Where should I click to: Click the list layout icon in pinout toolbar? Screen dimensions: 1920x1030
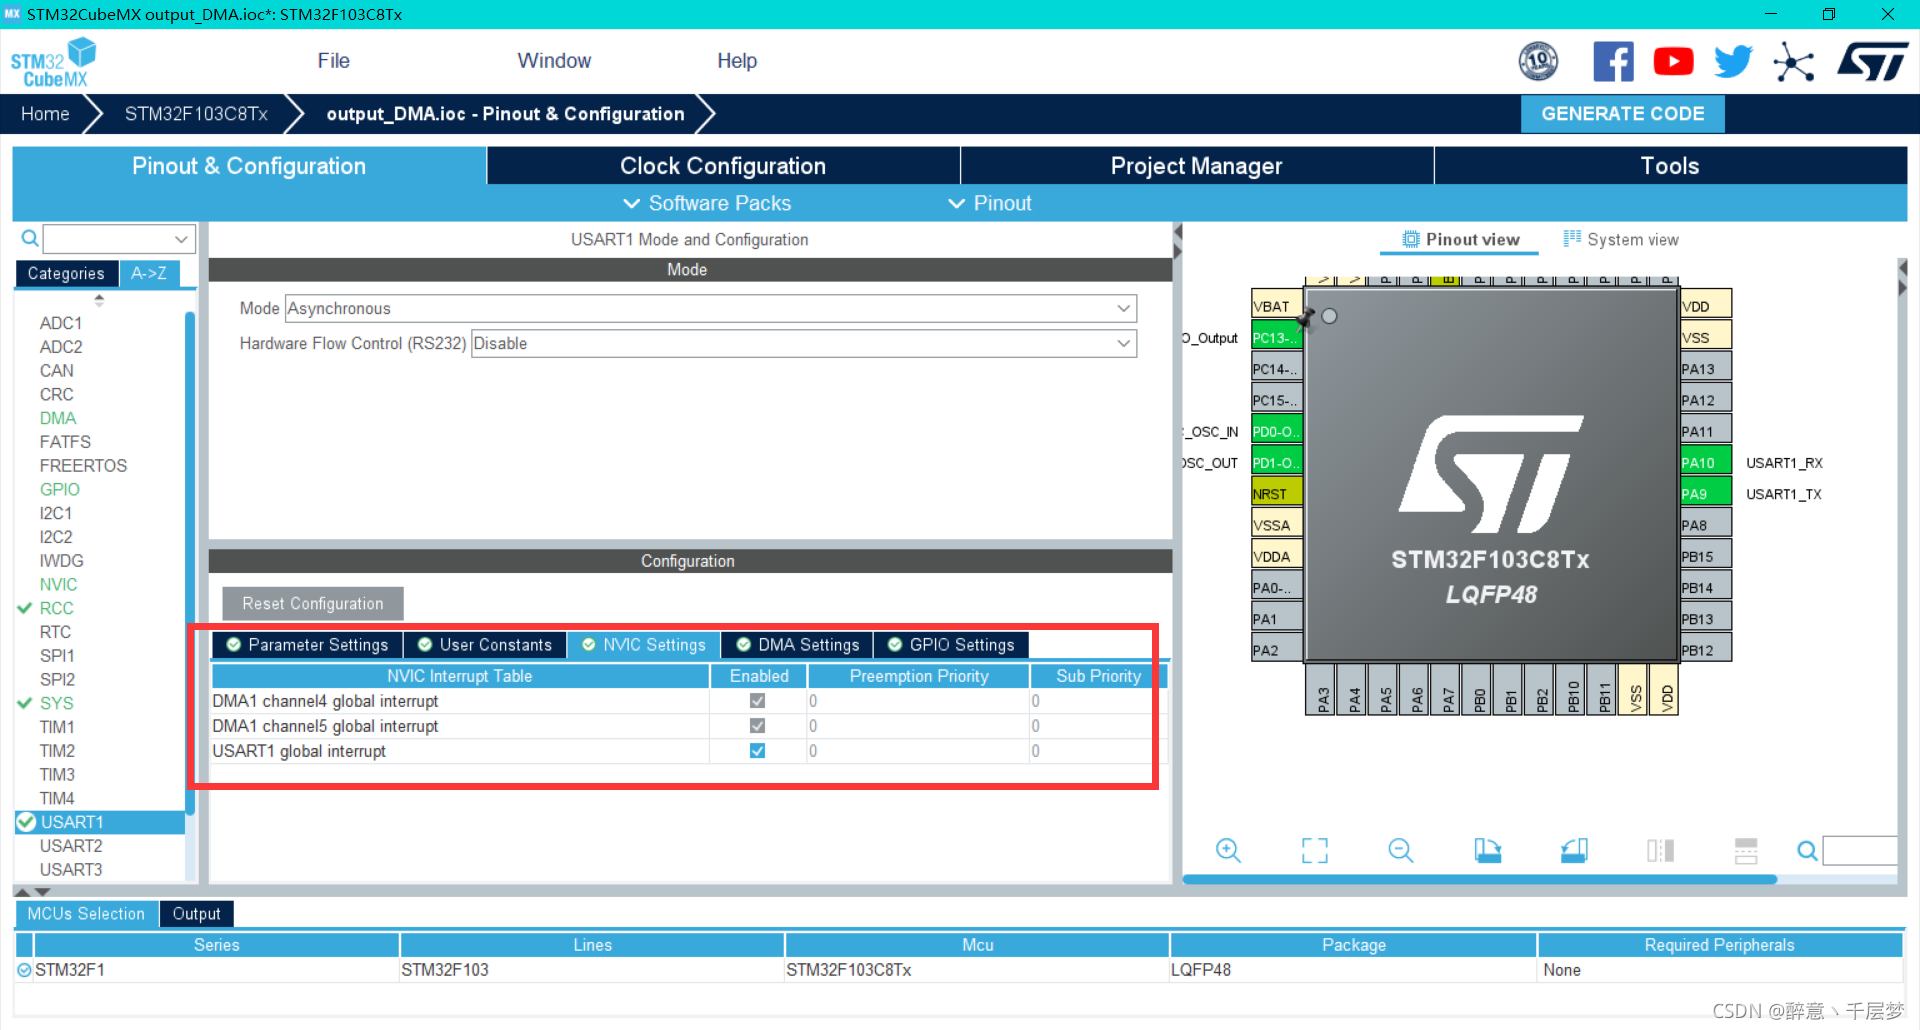[x=1746, y=851]
